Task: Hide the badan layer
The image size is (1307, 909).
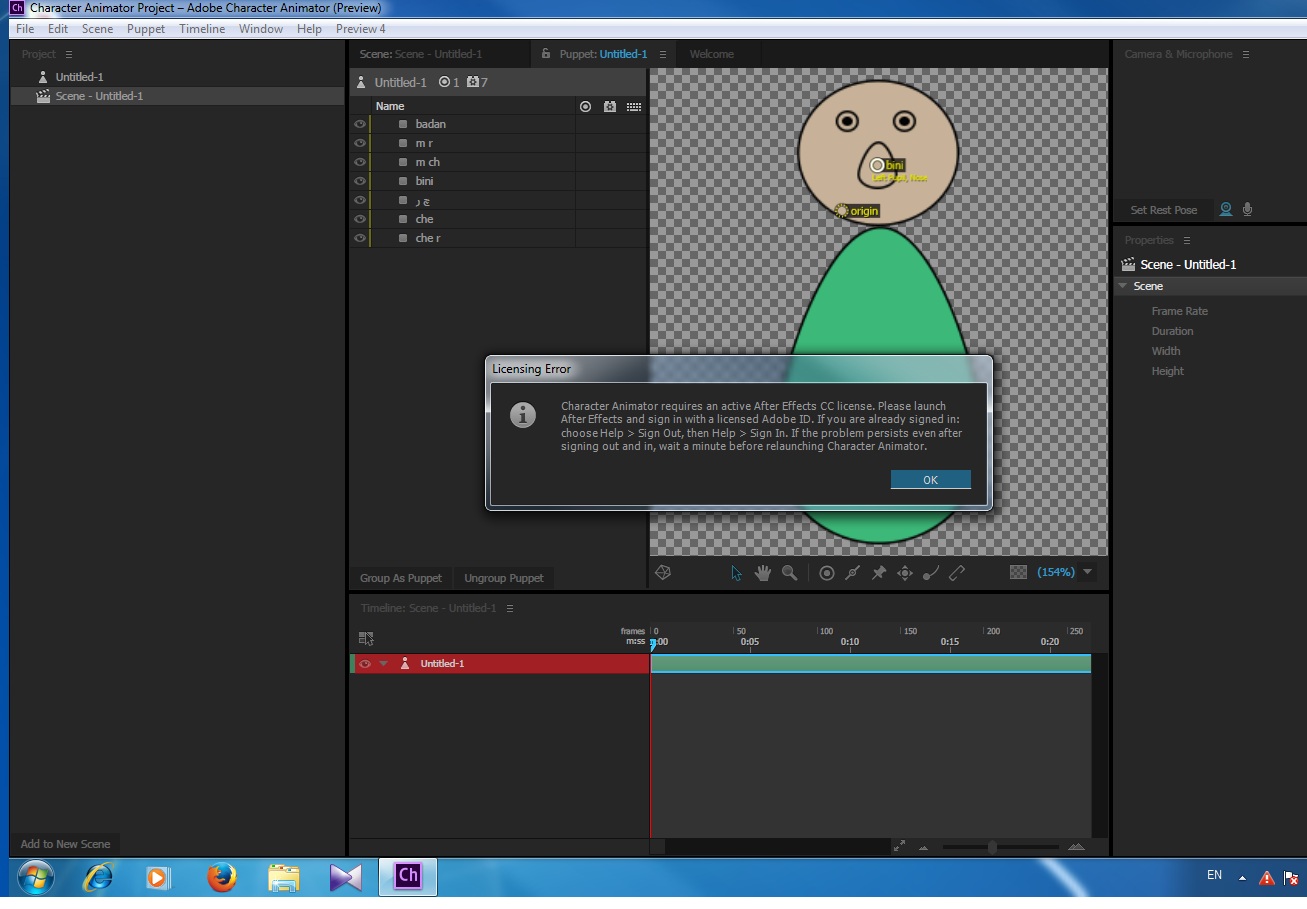Action: [359, 124]
